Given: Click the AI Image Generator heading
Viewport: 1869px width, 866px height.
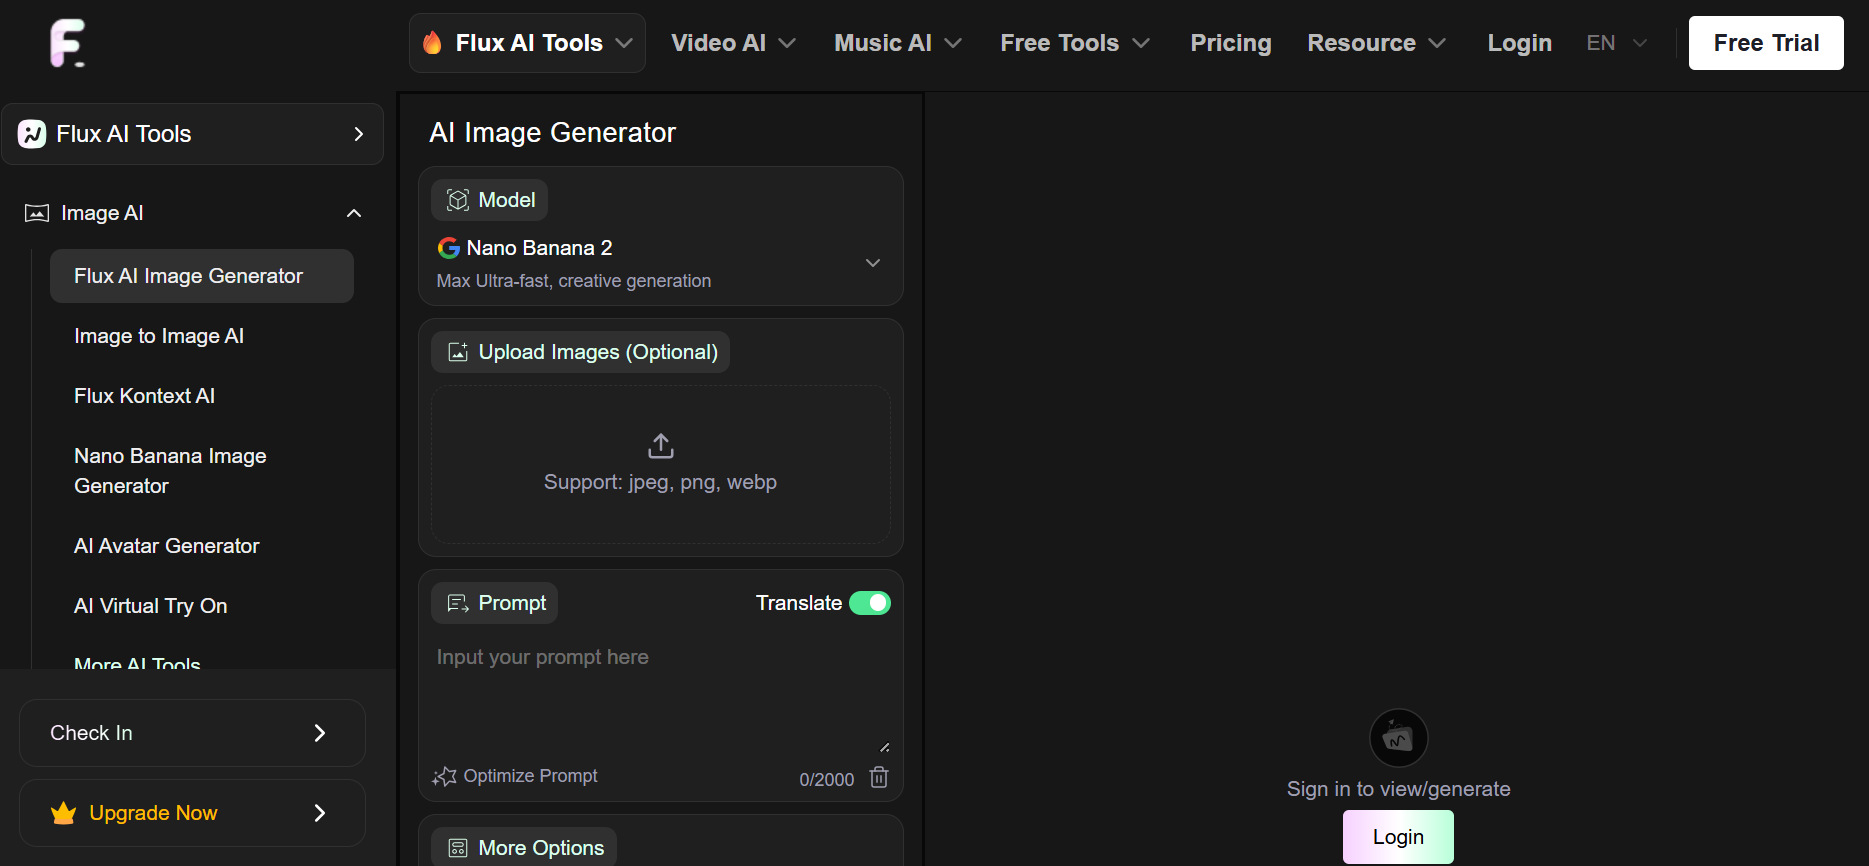Looking at the screenshot, I should (553, 132).
